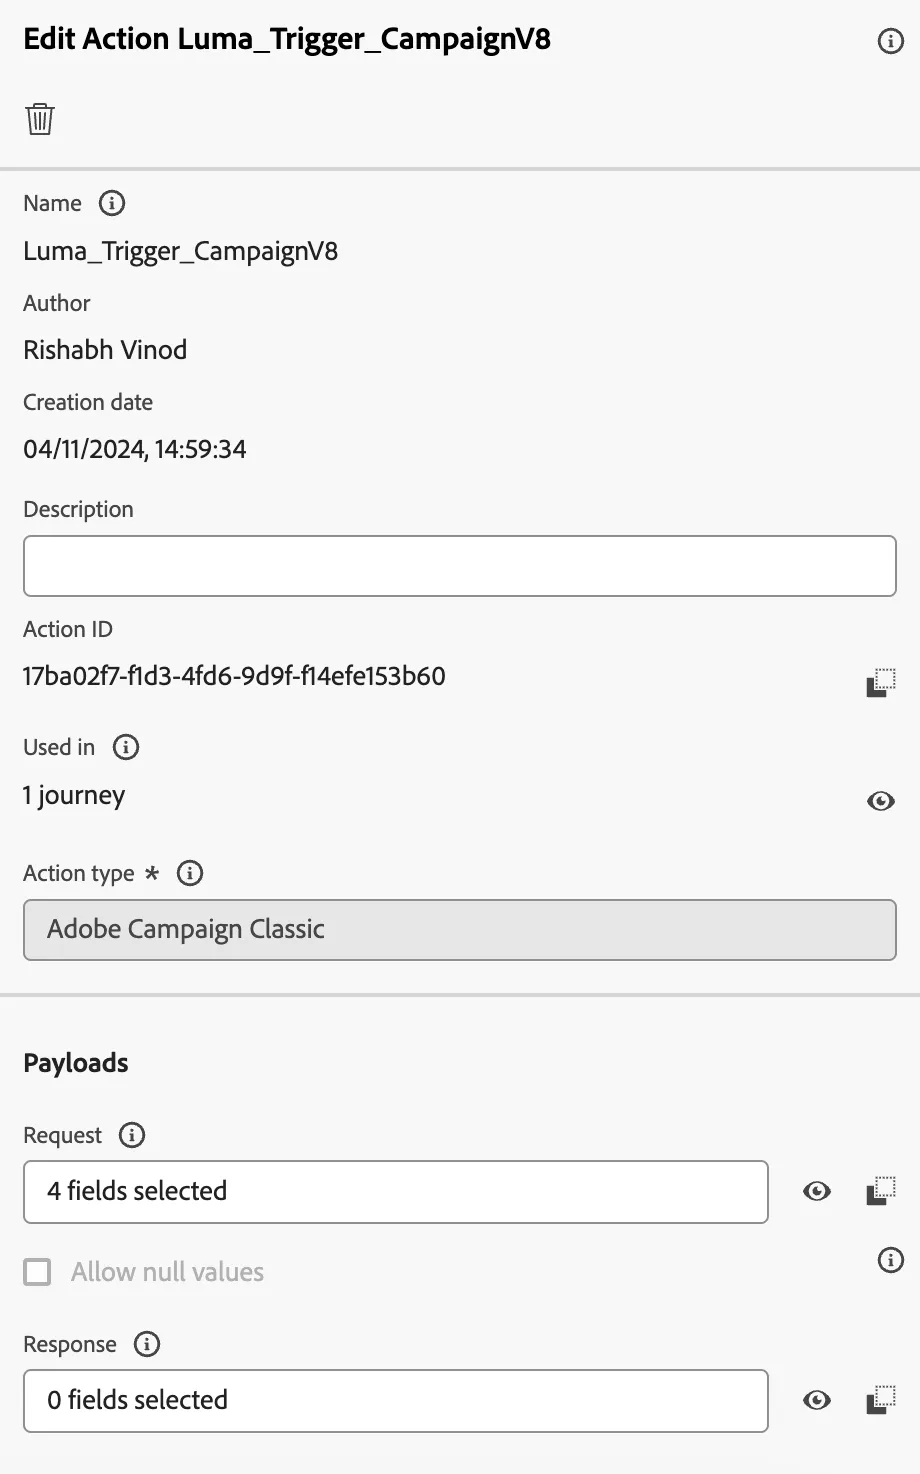Open the Request 4 fields selected field
This screenshot has height=1474, width=920.
396,1192
